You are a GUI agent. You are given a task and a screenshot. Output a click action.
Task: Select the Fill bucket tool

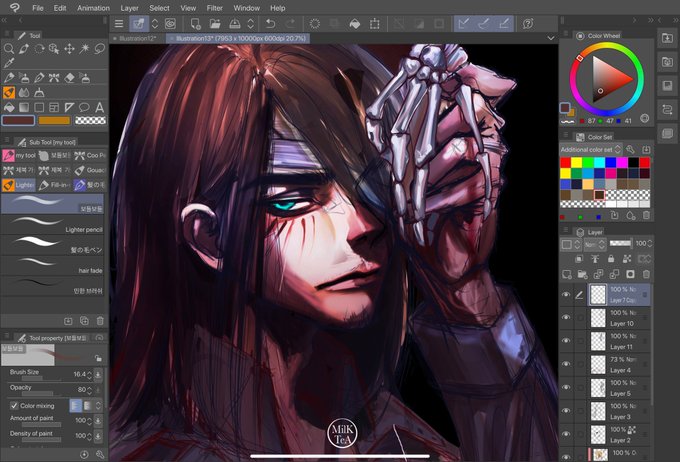9,107
